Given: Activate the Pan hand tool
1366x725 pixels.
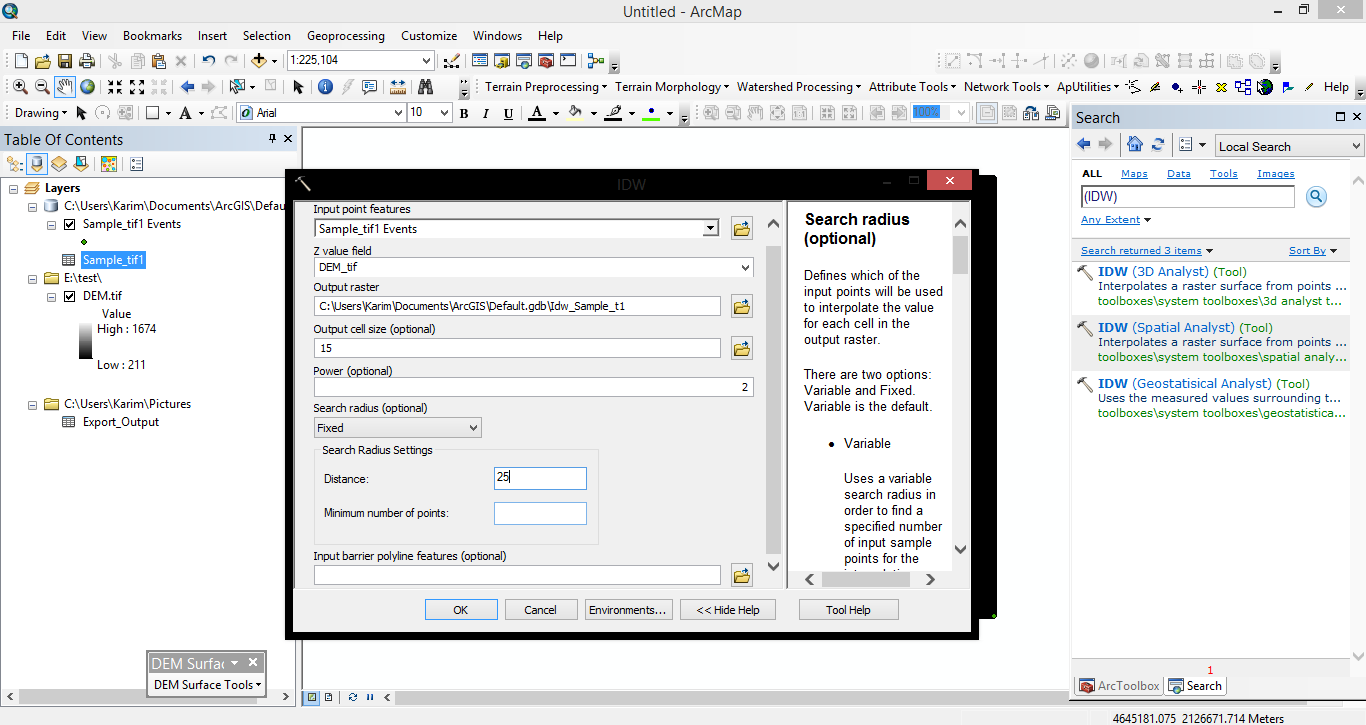Looking at the screenshot, I should pyautogui.click(x=65, y=87).
